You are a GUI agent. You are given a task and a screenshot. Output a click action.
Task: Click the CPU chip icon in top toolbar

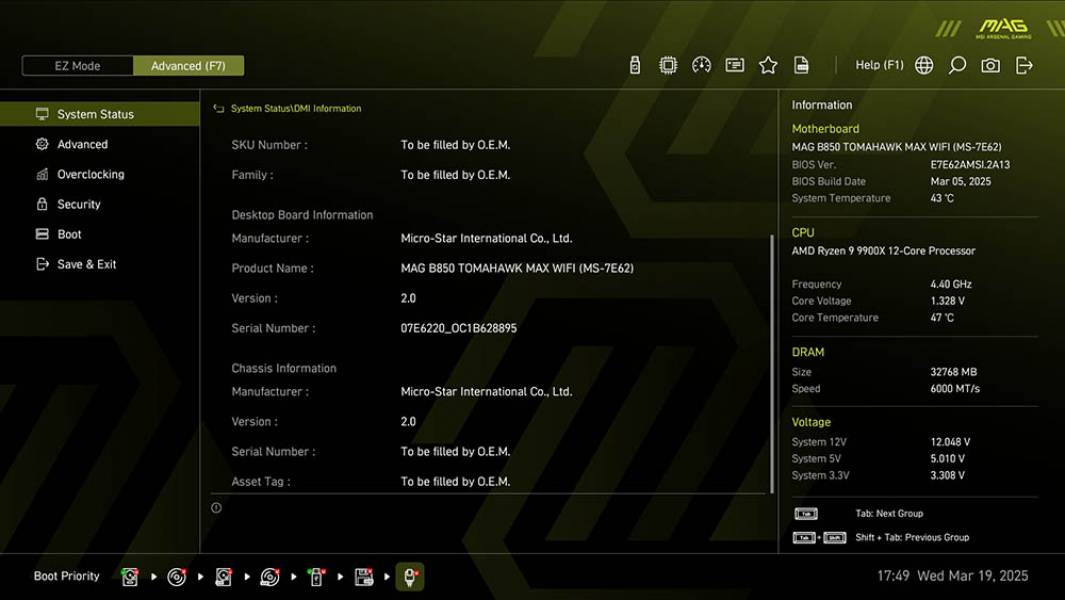pos(668,65)
